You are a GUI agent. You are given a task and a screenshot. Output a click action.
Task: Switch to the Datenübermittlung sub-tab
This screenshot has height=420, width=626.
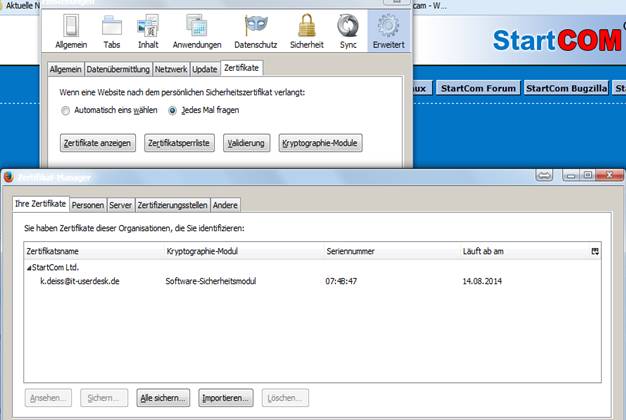click(118, 69)
